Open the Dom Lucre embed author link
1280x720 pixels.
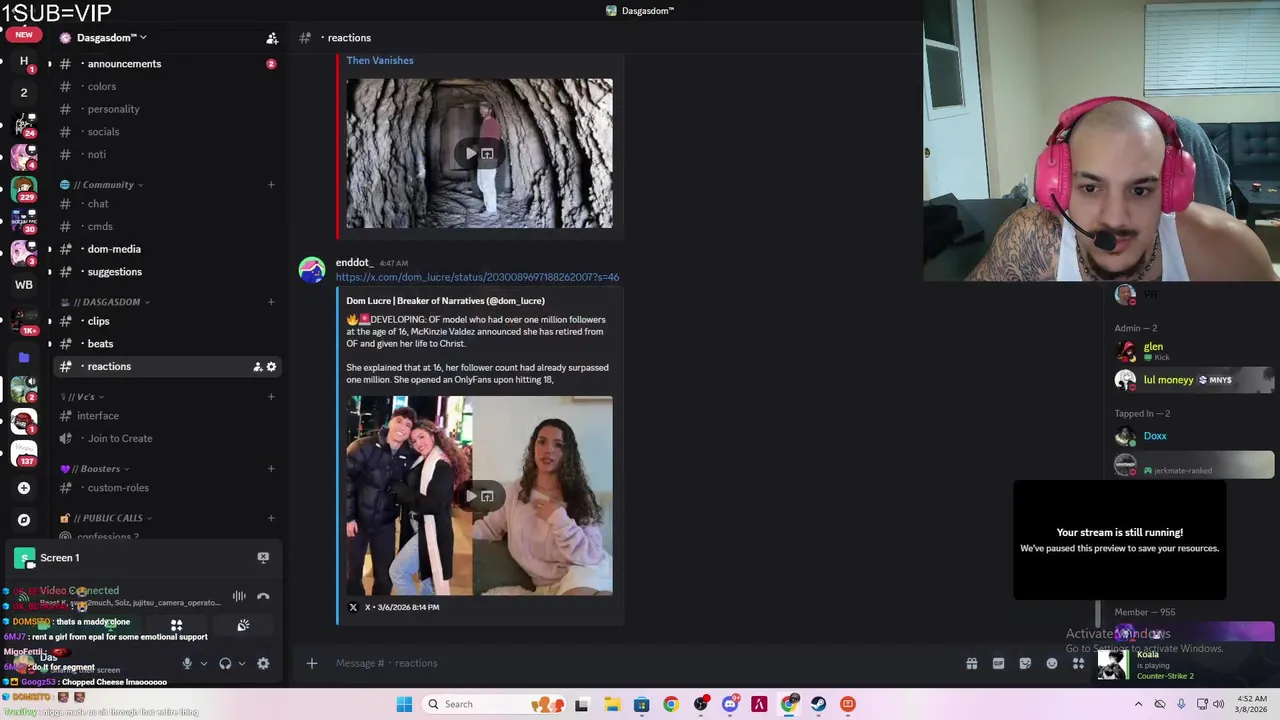[445, 301]
